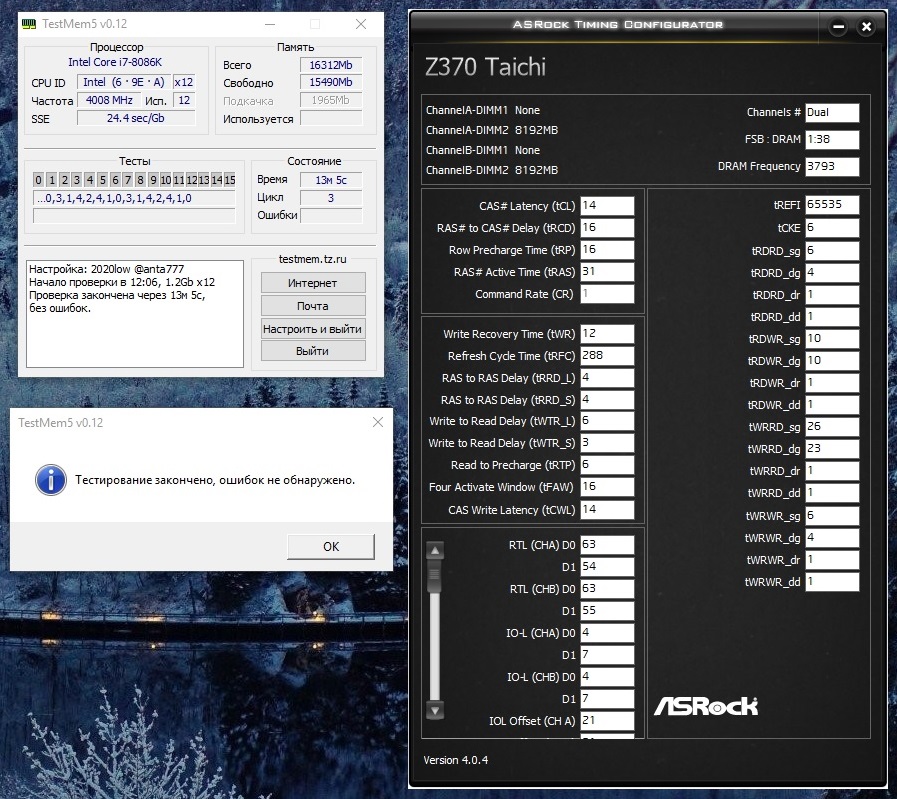This screenshot has height=799, width=897.
Task: Click the CAS Write Latency (tCWL) field
Action: (x=607, y=510)
